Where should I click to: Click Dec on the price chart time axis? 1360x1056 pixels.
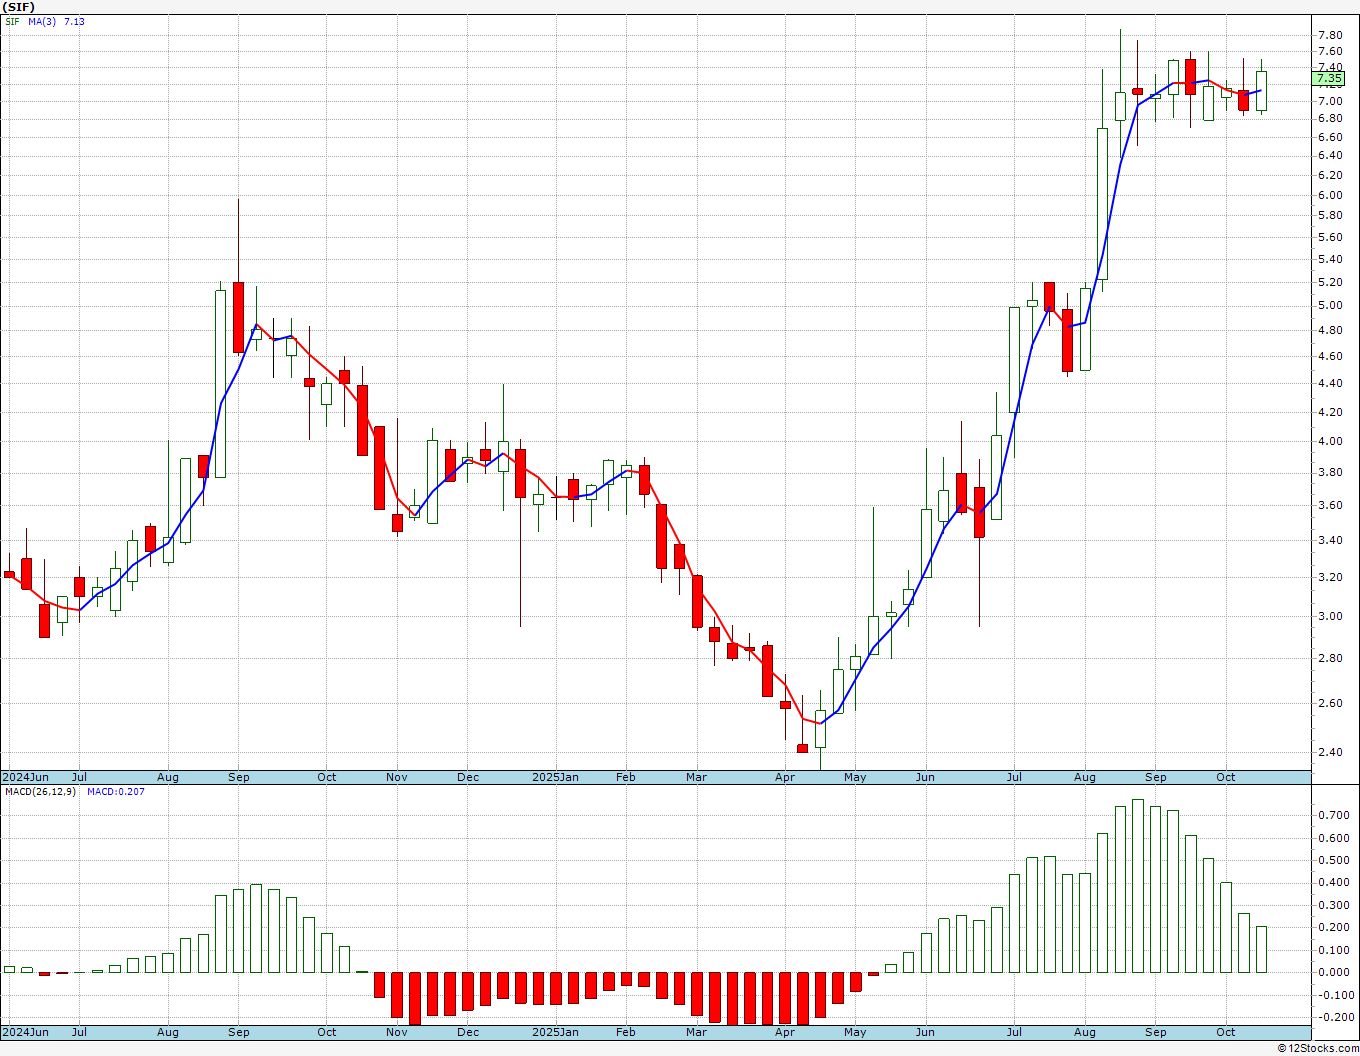pyautogui.click(x=468, y=777)
